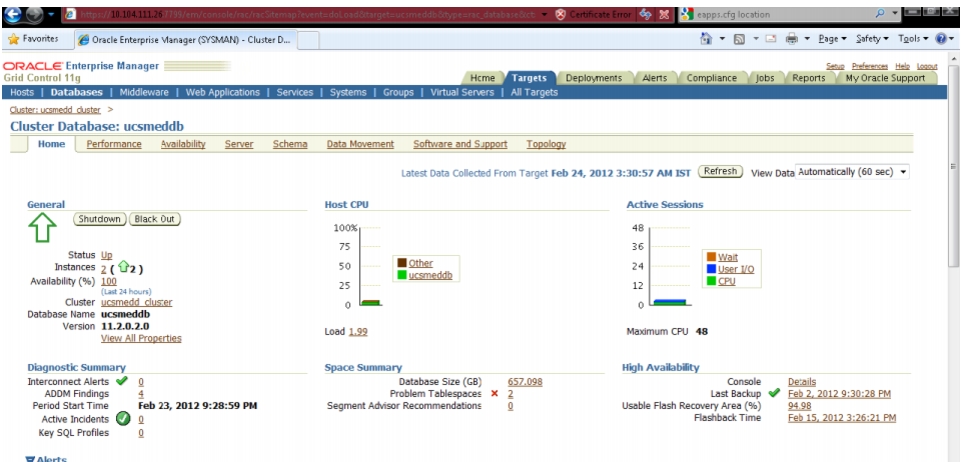Viewport: 963px width, 462px height.
Task: Click the green database up-arrow status icon
Action: 42,227
